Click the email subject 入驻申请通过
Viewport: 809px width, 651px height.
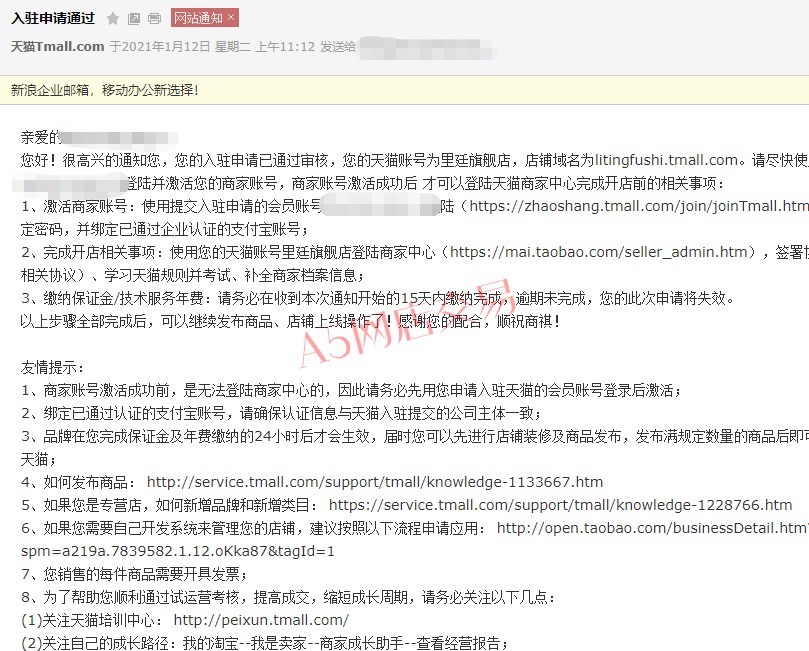[53, 18]
